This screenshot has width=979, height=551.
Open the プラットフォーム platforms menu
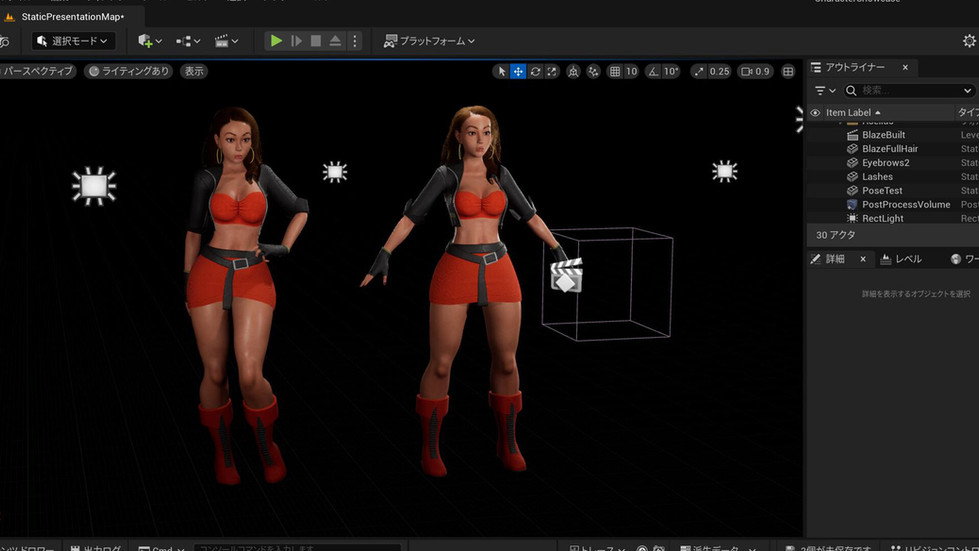coord(429,41)
